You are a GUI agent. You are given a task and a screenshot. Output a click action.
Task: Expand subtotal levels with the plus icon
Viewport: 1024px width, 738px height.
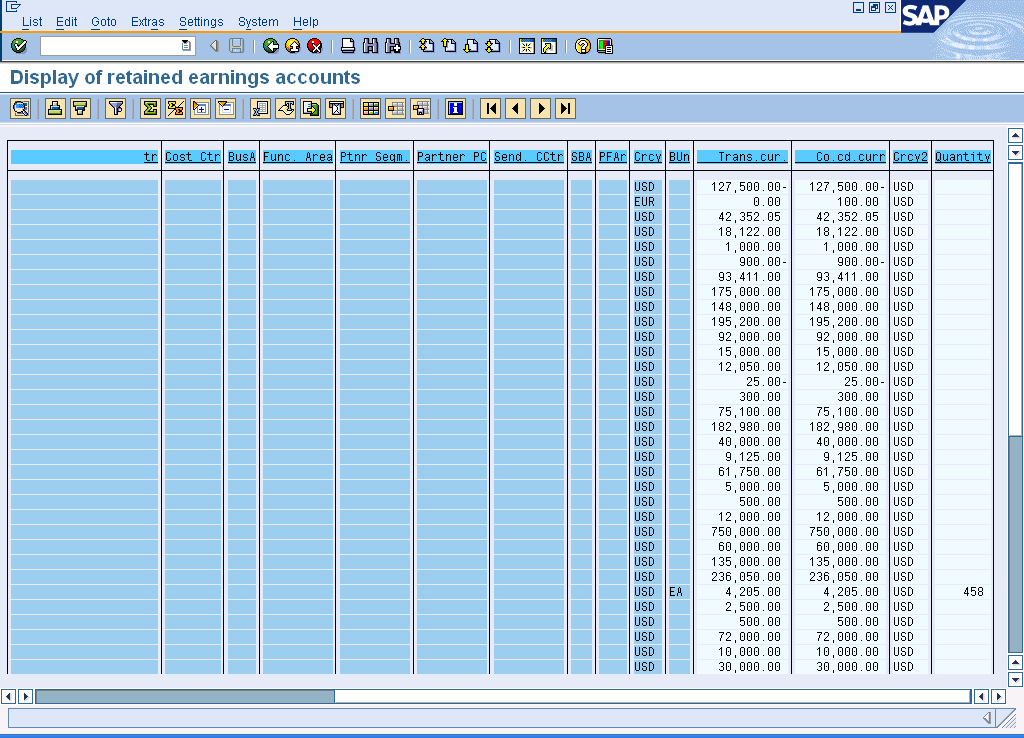[x=200, y=108]
